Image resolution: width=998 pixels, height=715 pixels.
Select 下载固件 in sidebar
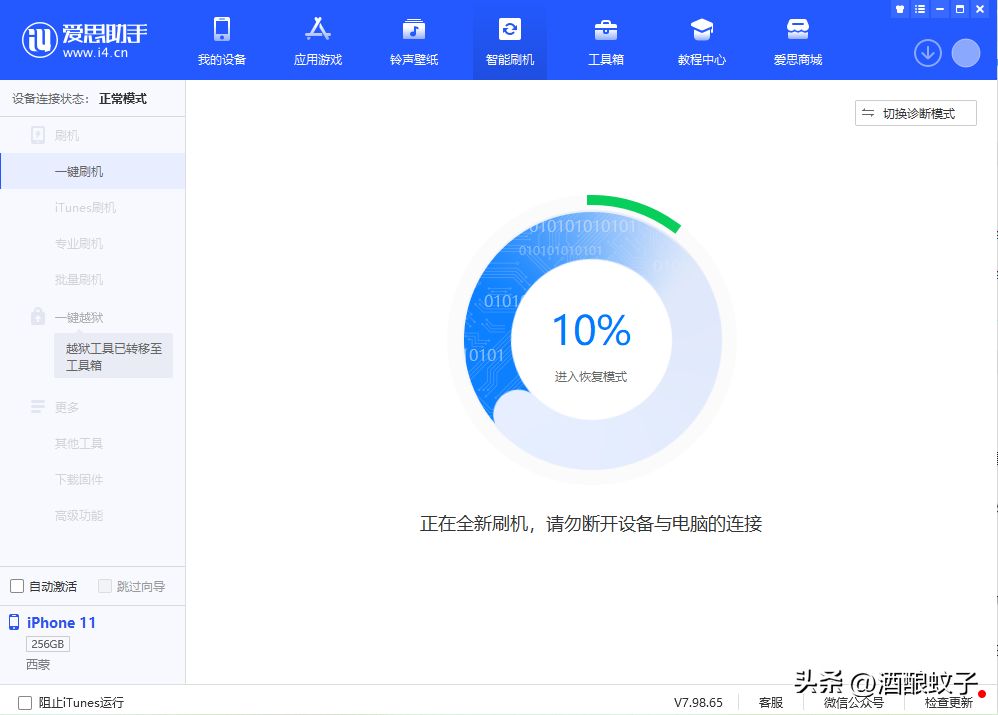click(79, 479)
